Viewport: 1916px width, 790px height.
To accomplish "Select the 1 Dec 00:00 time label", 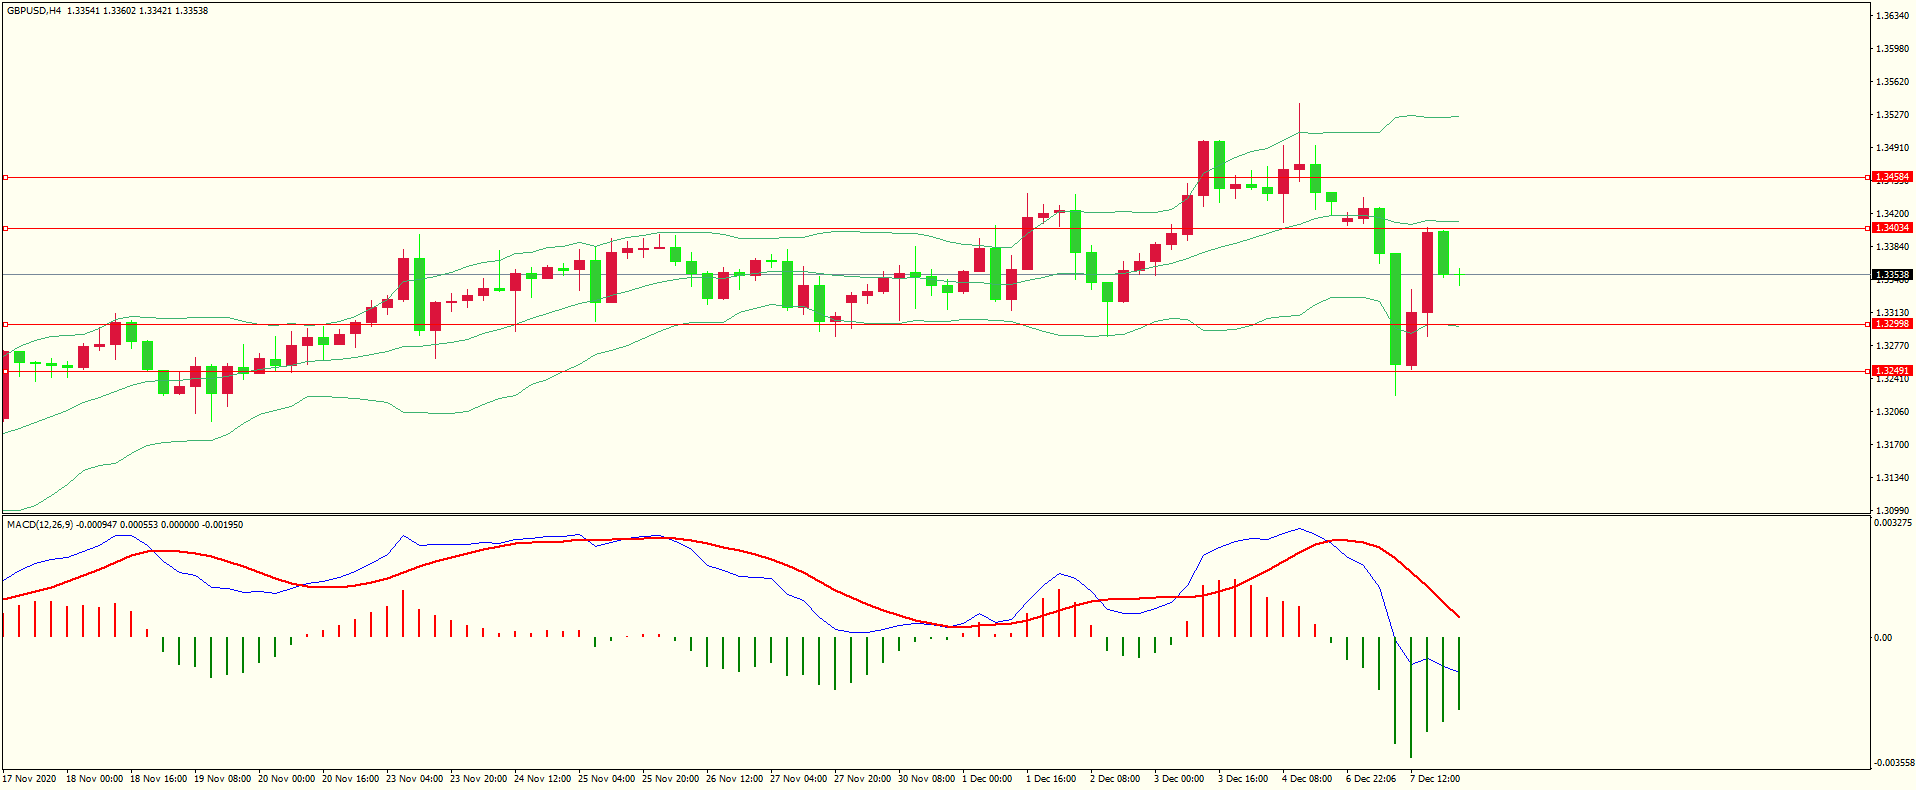I will tap(987, 779).
